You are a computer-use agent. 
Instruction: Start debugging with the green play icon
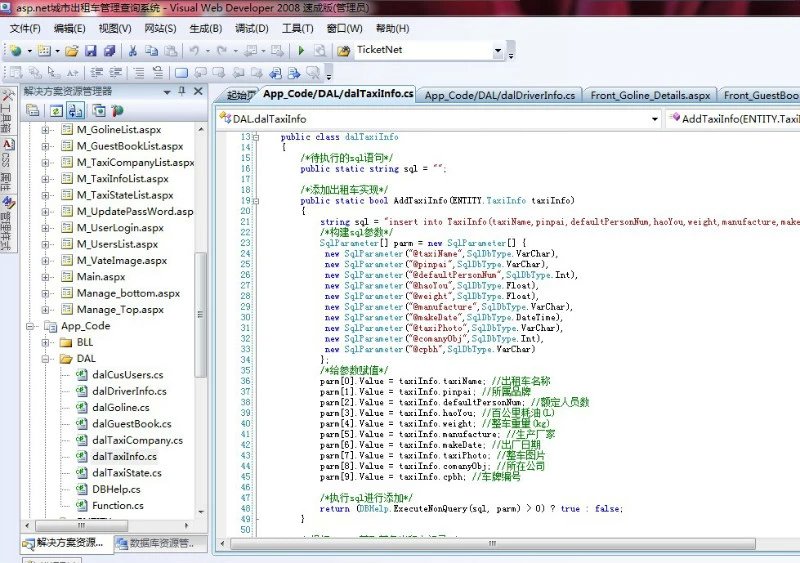tap(301, 51)
